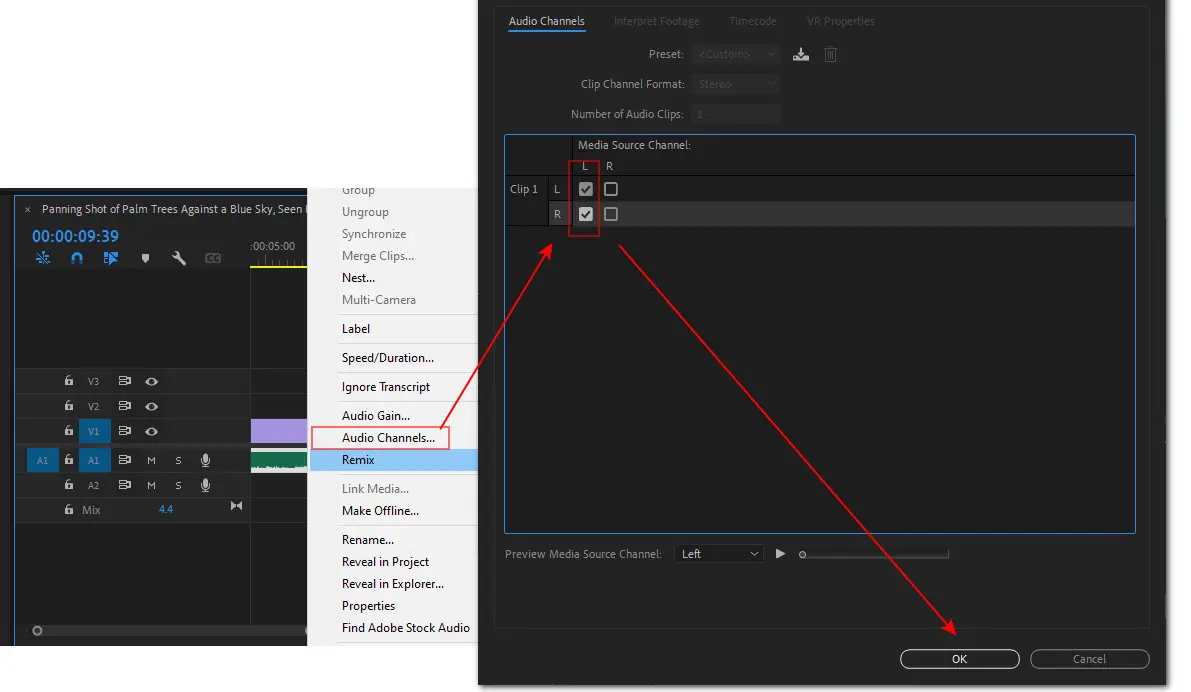Mute audio track A2

click(151, 485)
